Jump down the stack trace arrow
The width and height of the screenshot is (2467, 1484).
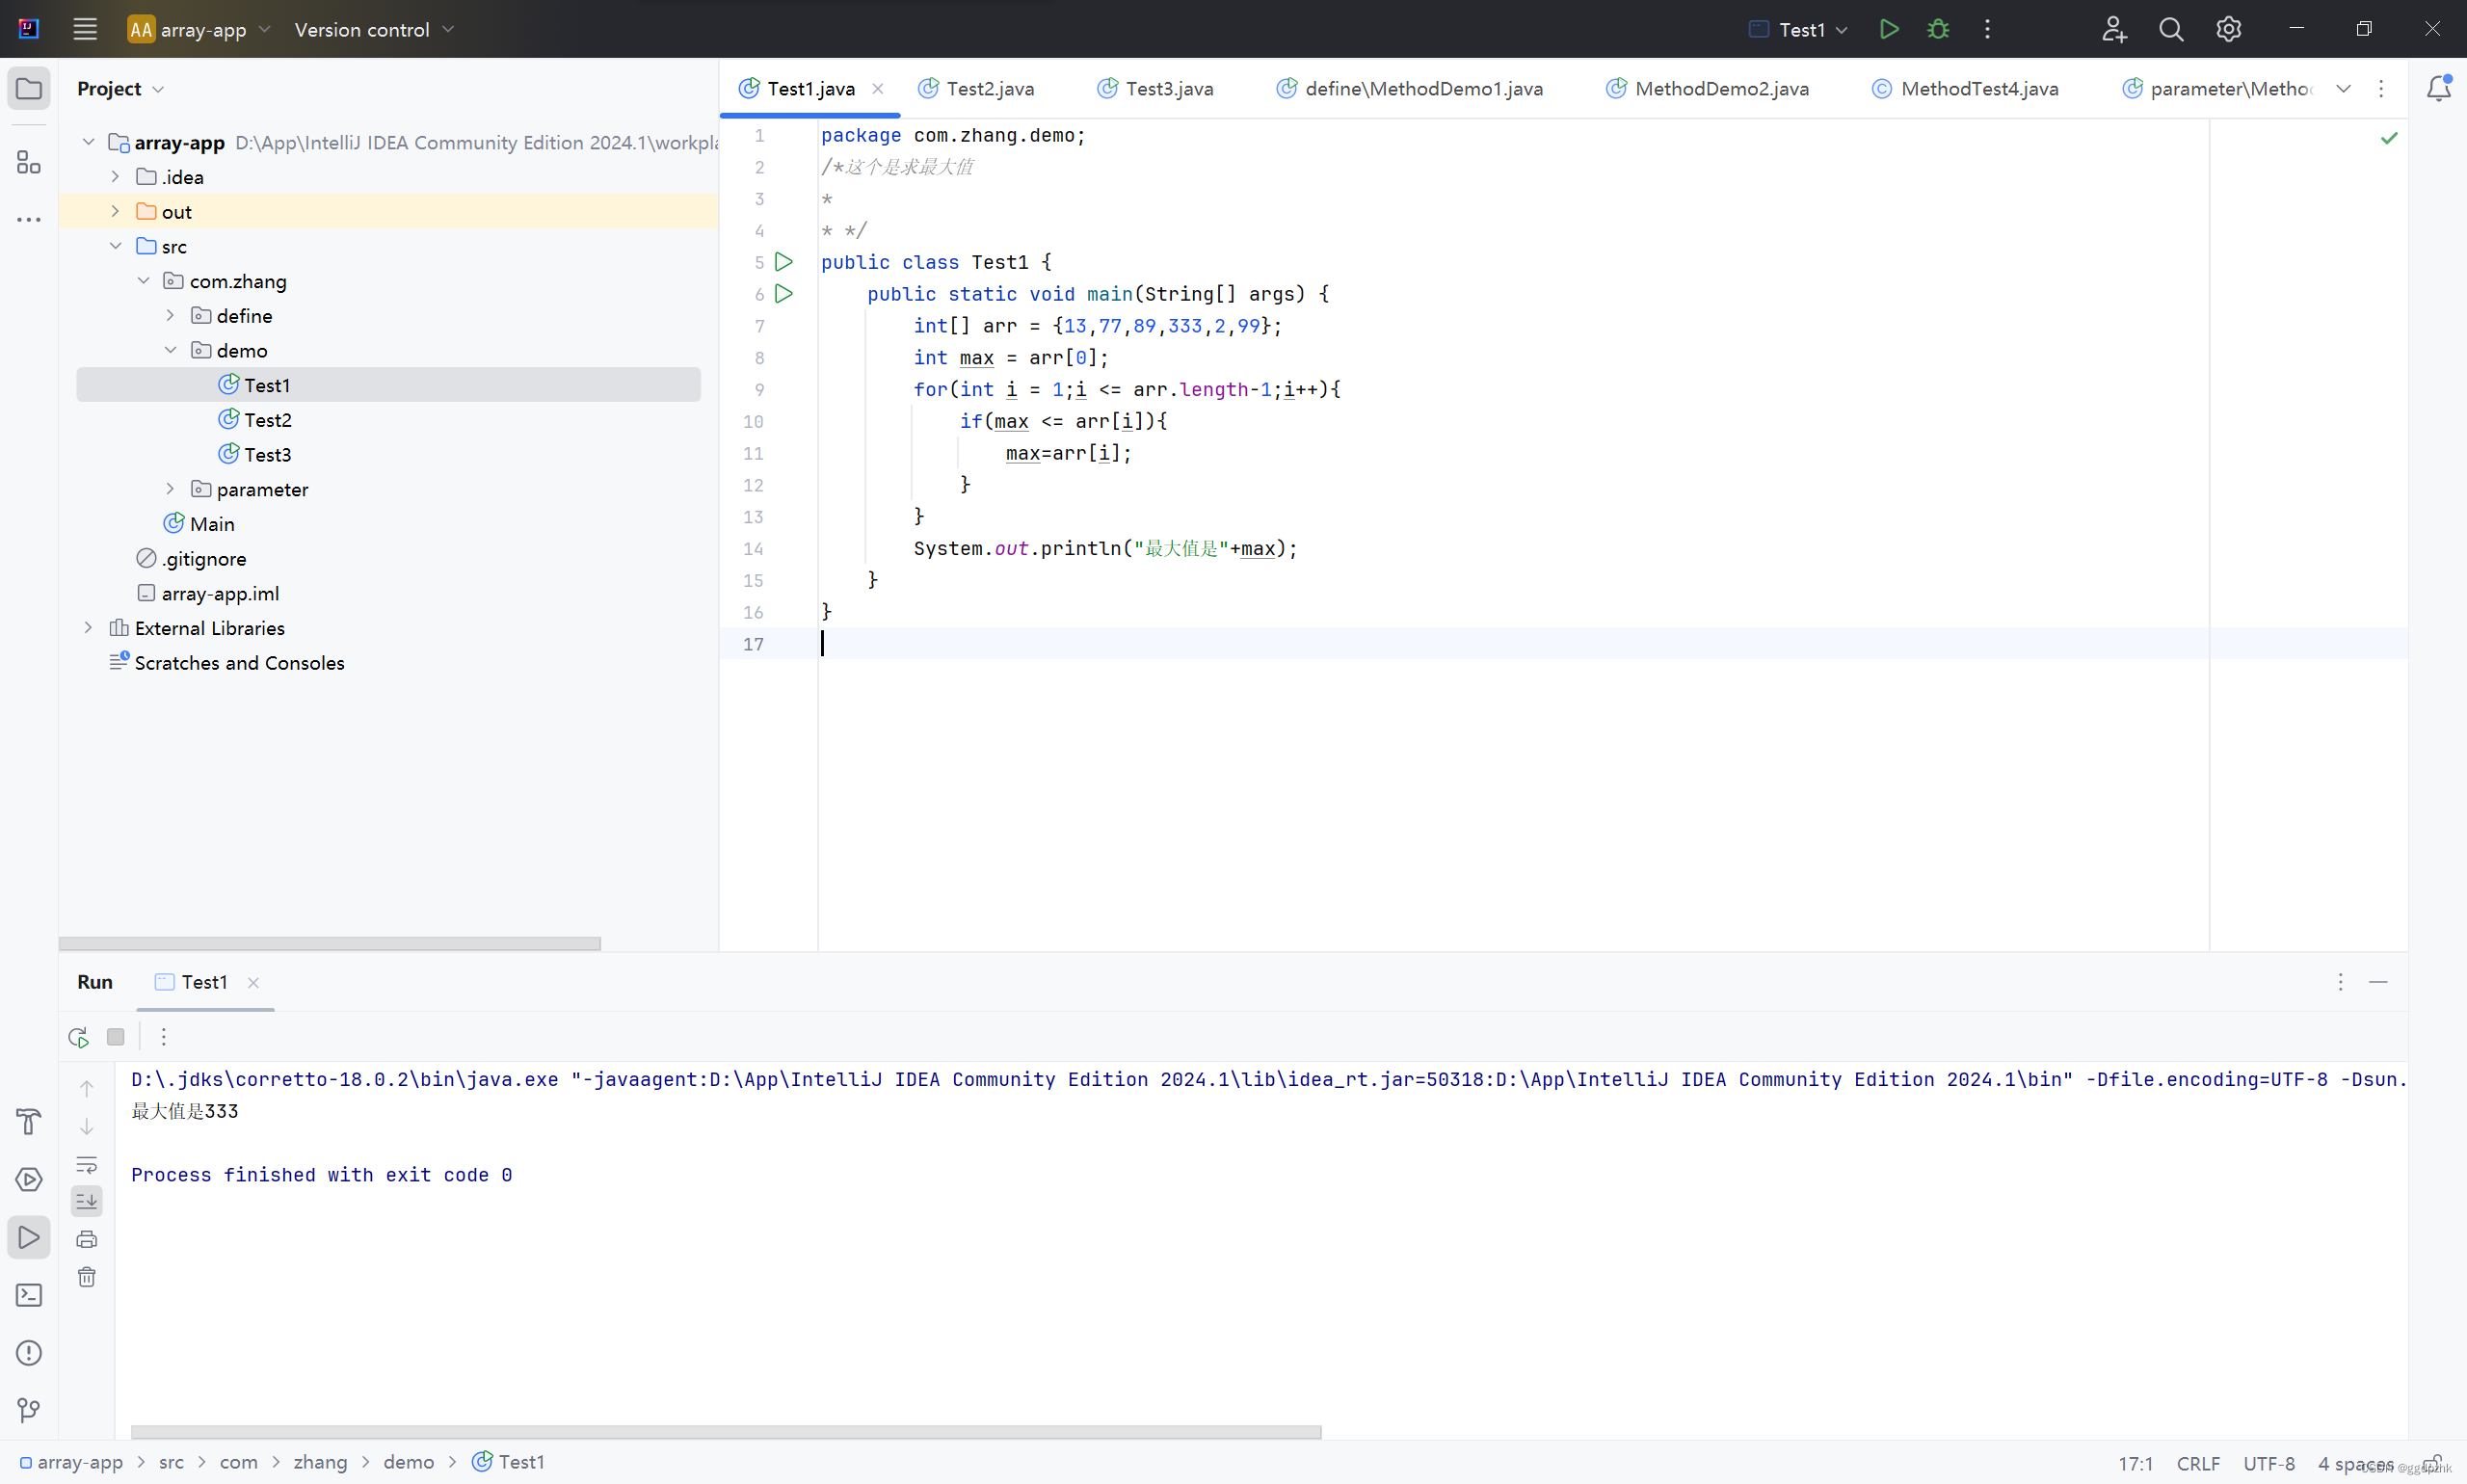coord(87,1126)
